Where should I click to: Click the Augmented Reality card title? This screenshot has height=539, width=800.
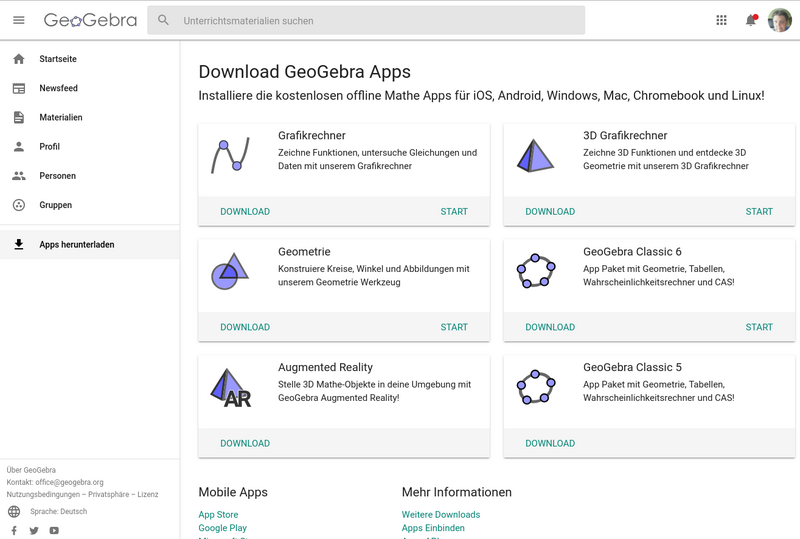tap(326, 368)
